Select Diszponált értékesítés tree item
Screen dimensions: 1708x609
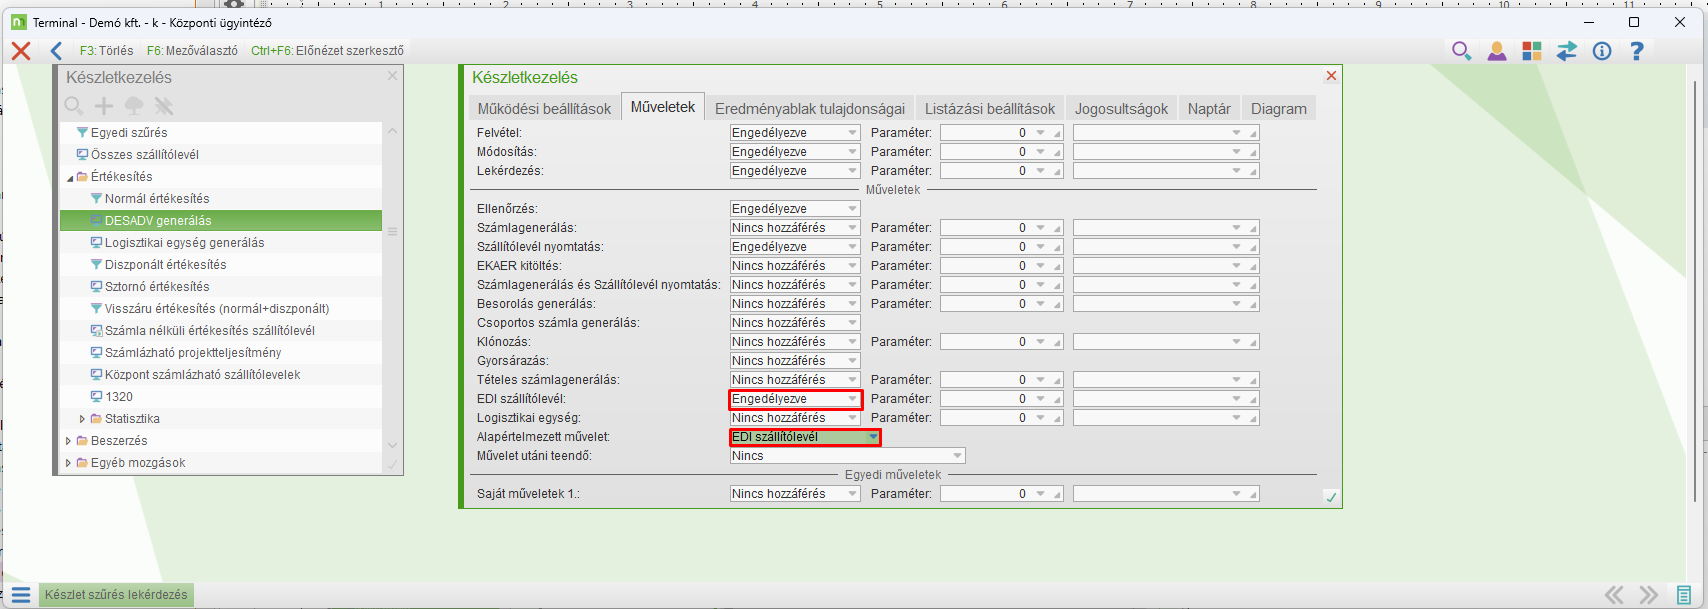point(221,265)
